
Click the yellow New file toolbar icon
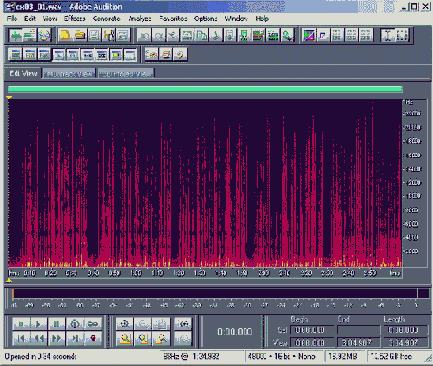tap(65, 35)
